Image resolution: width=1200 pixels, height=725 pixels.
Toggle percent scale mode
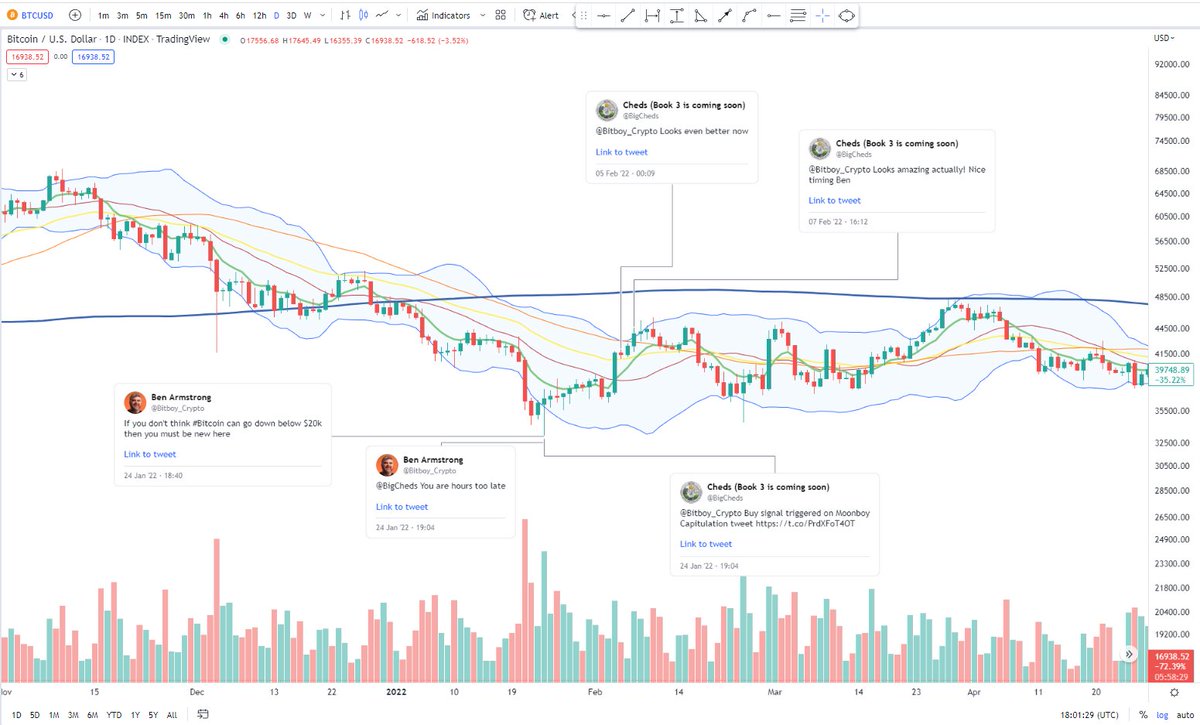1144,715
